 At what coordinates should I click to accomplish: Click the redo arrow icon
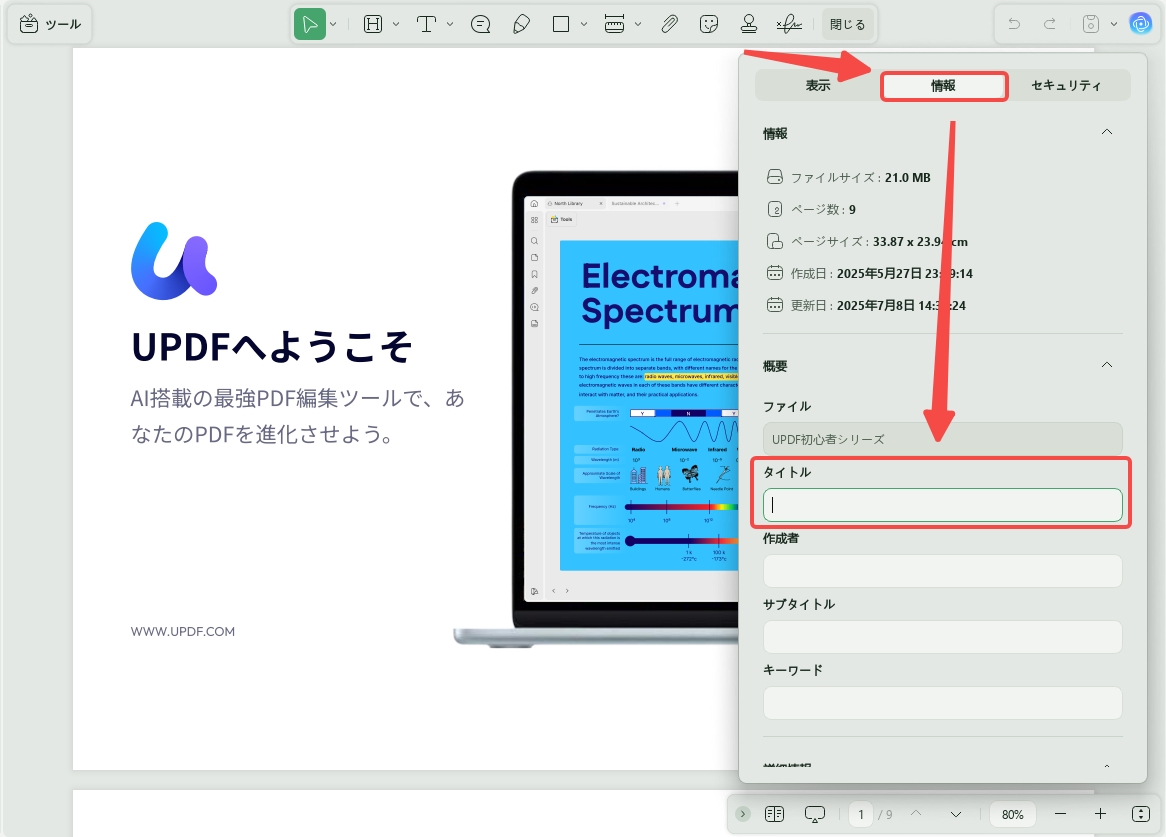(x=1049, y=25)
